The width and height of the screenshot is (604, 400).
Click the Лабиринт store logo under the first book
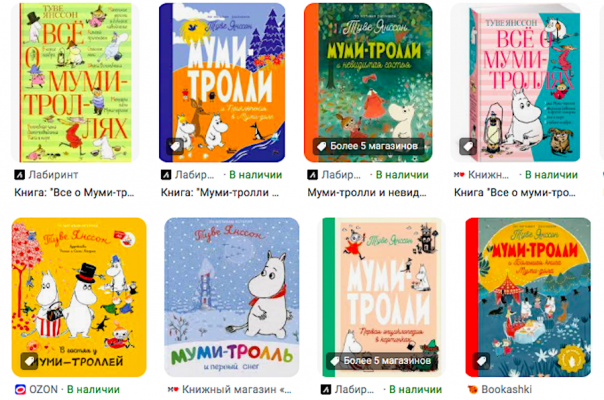click(19, 175)
